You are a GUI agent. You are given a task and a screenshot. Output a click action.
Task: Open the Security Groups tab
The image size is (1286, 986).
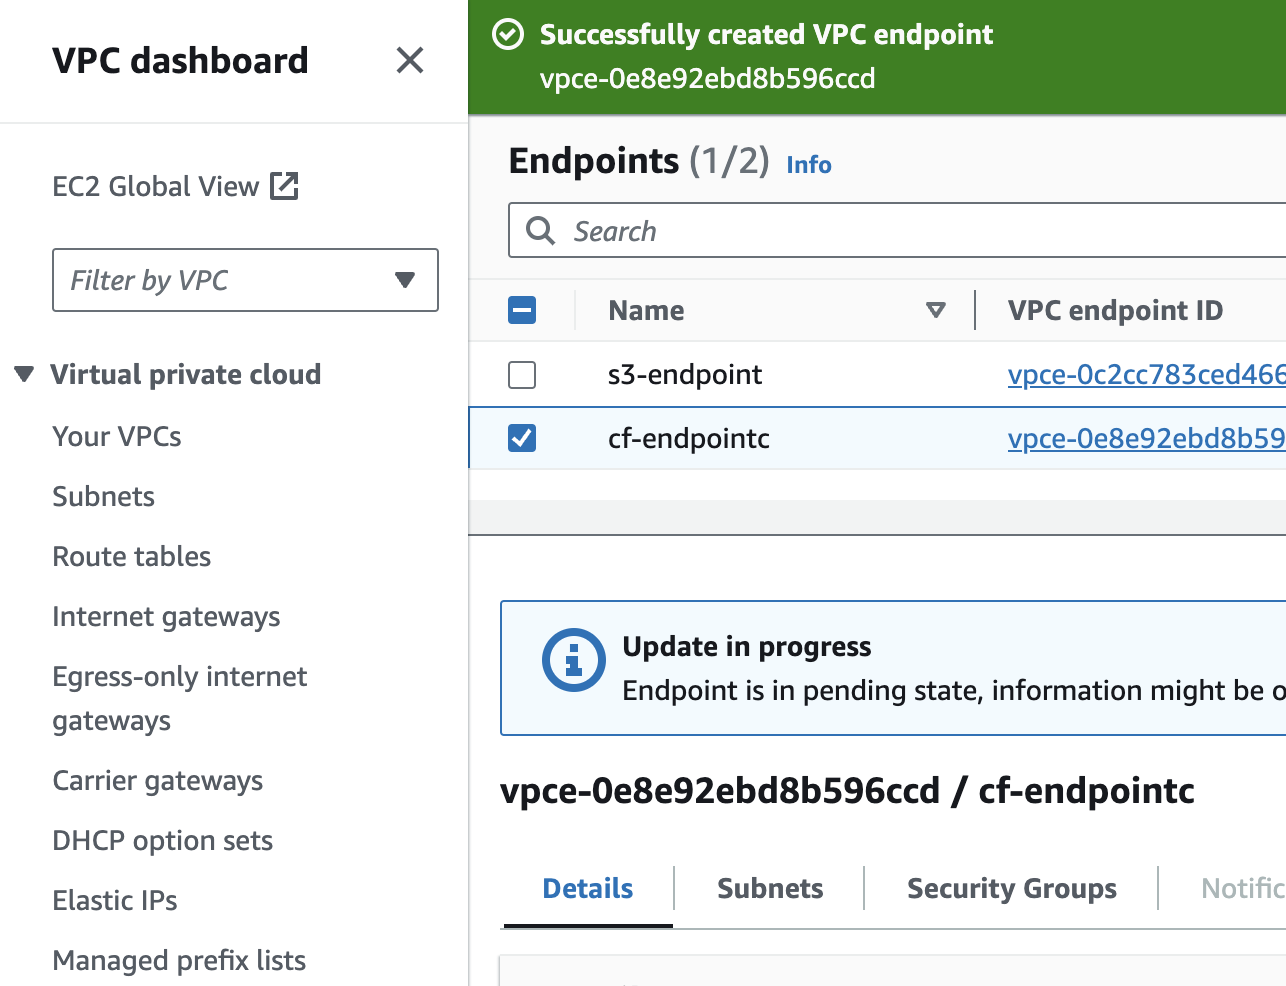1011,888
